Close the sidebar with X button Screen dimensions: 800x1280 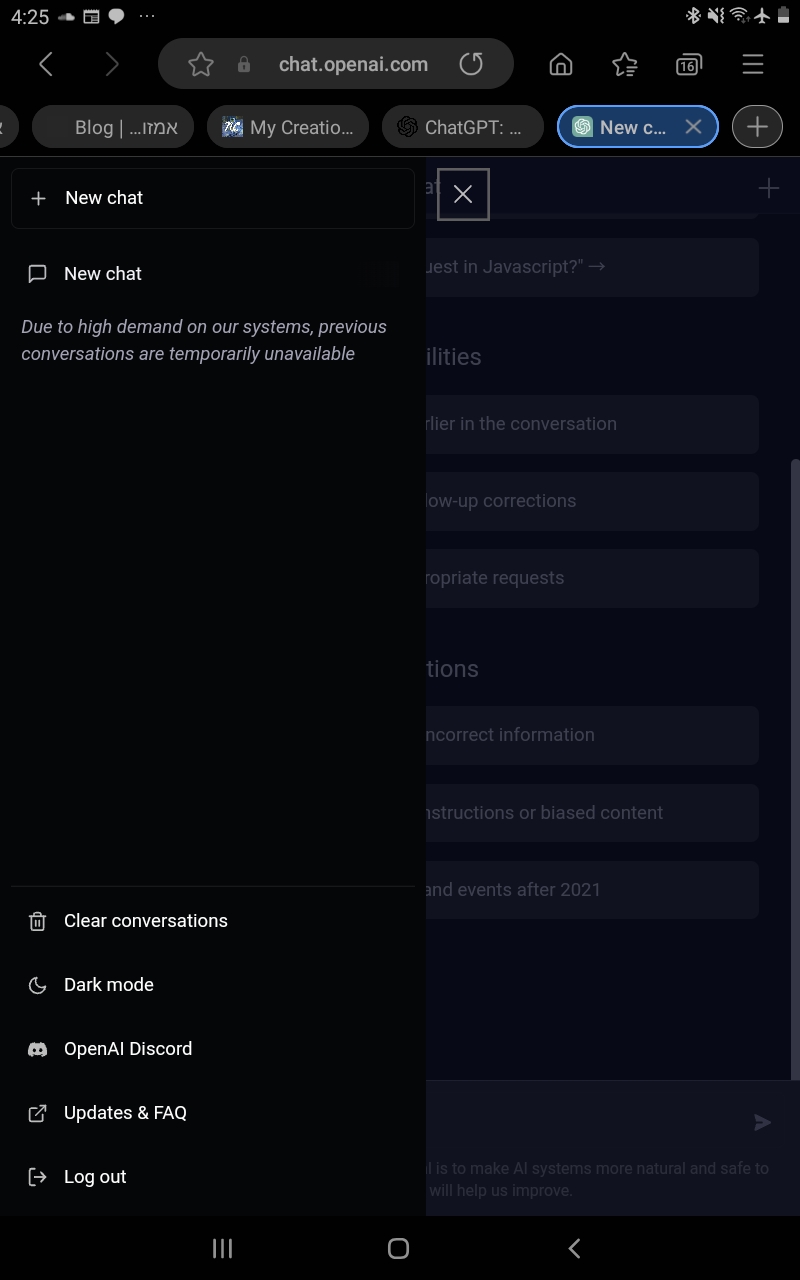[x=463, y=194]
